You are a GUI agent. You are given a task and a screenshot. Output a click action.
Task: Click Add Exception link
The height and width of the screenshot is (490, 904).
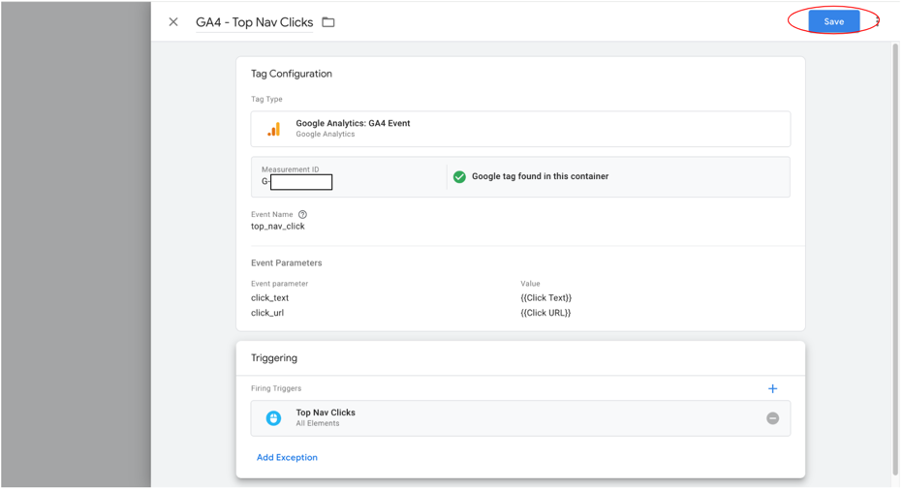[287, 457]
